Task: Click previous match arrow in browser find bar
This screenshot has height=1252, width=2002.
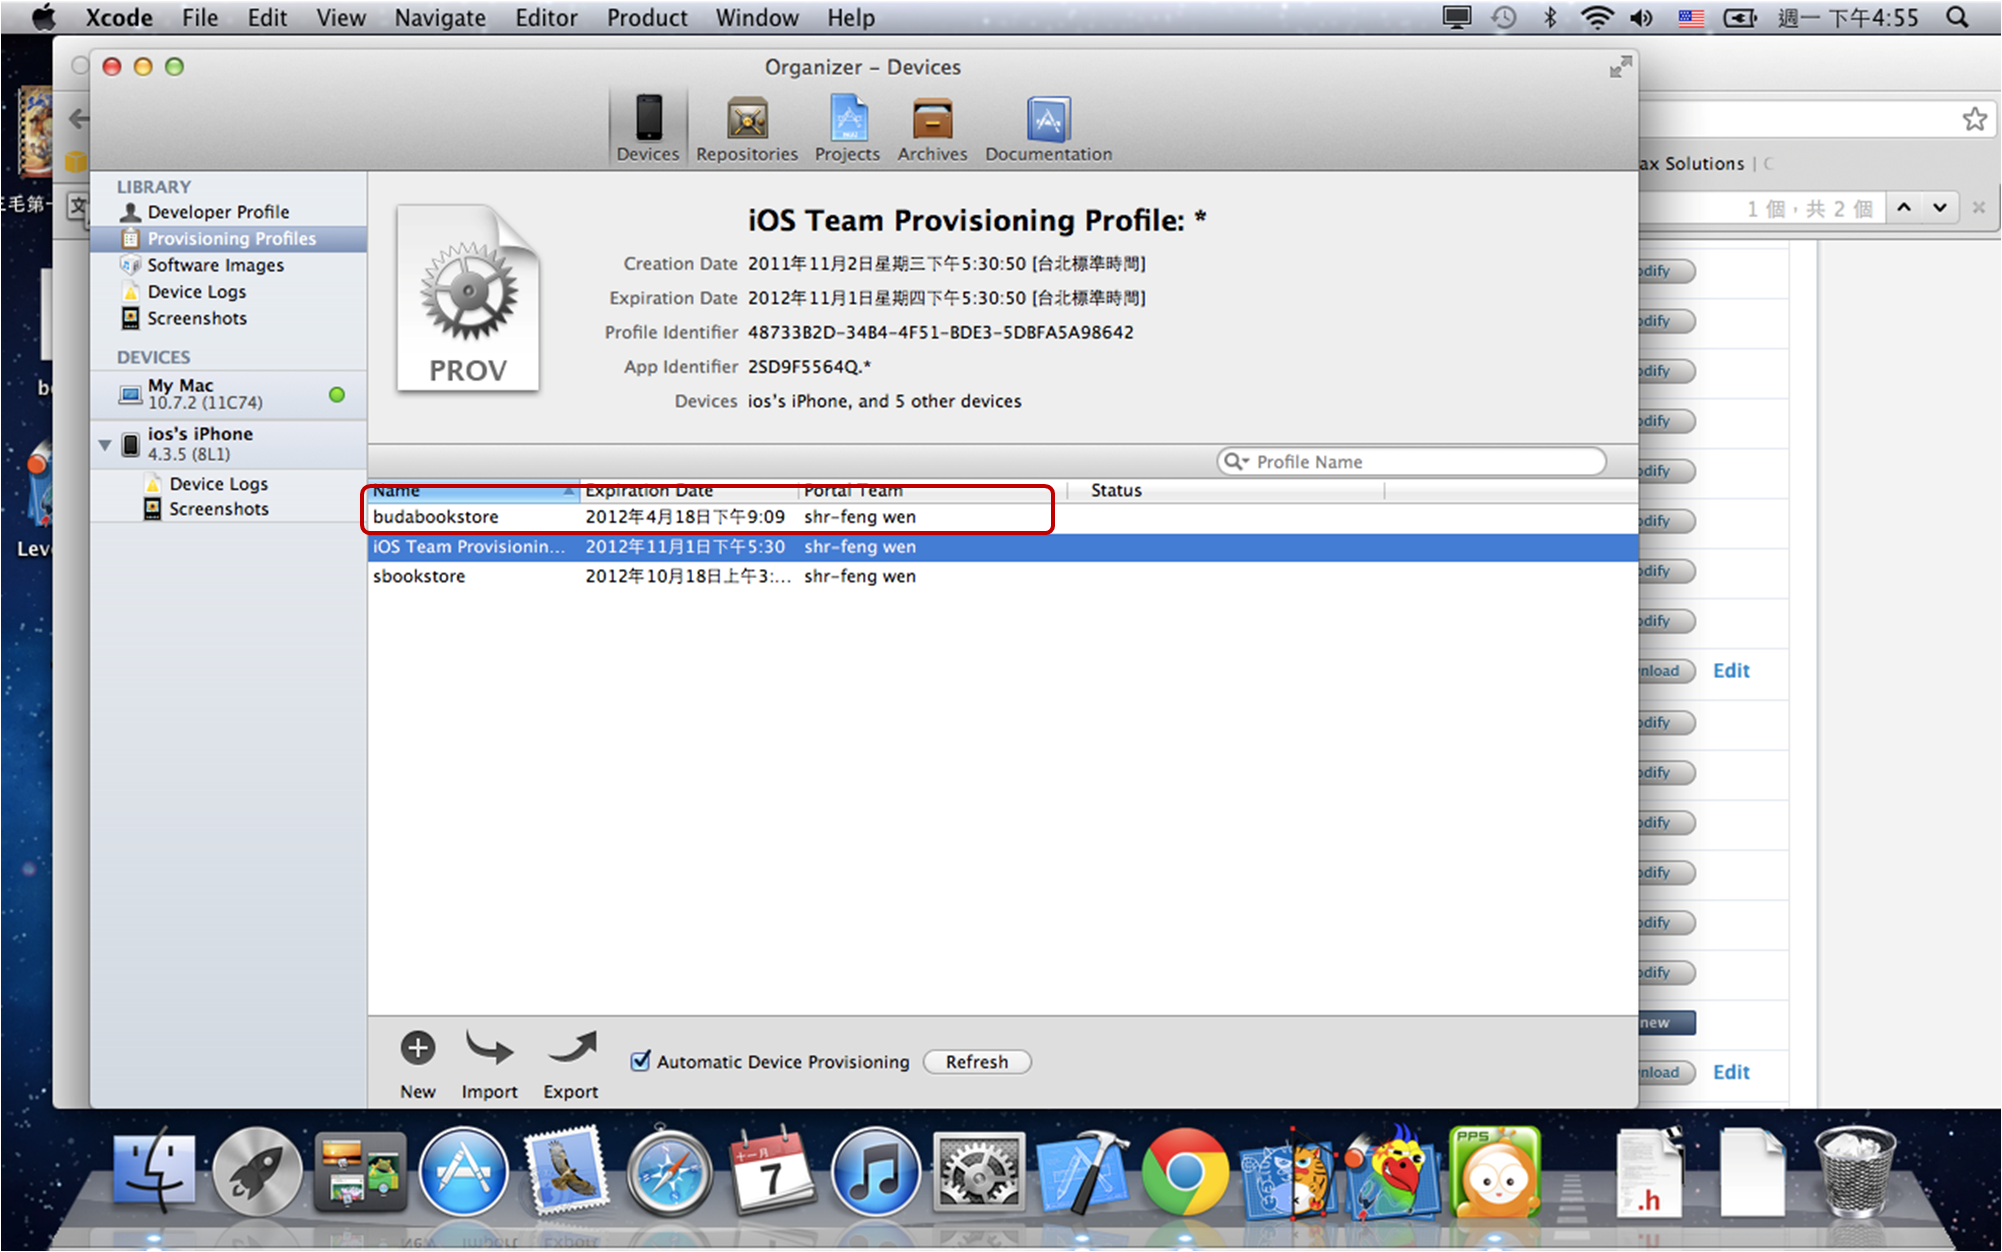Action: click(x=1903, y=208)
